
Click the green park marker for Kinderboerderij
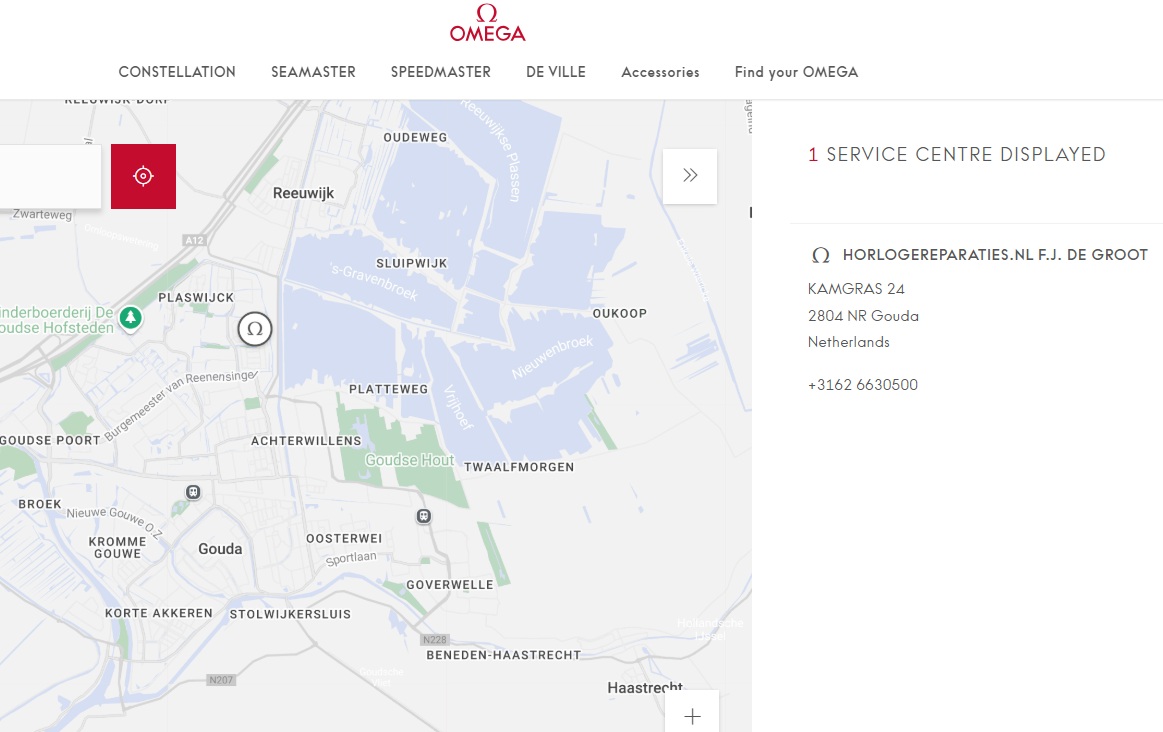click(131, 319)
